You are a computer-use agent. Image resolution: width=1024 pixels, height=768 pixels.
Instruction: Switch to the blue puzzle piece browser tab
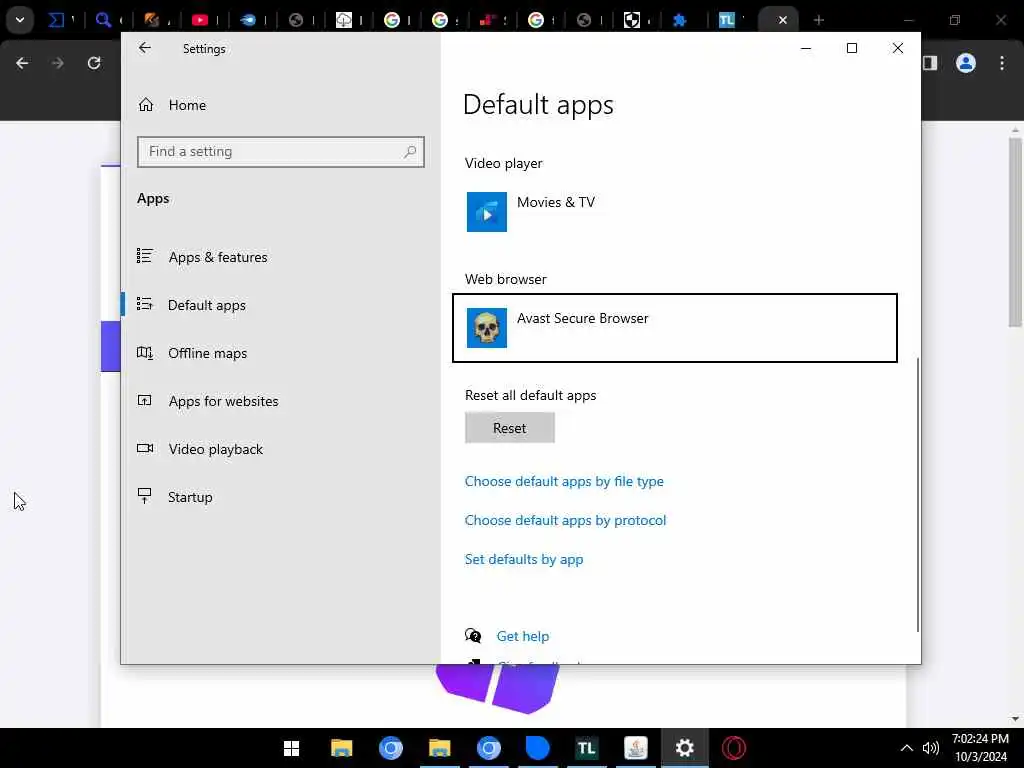[679, 20]
